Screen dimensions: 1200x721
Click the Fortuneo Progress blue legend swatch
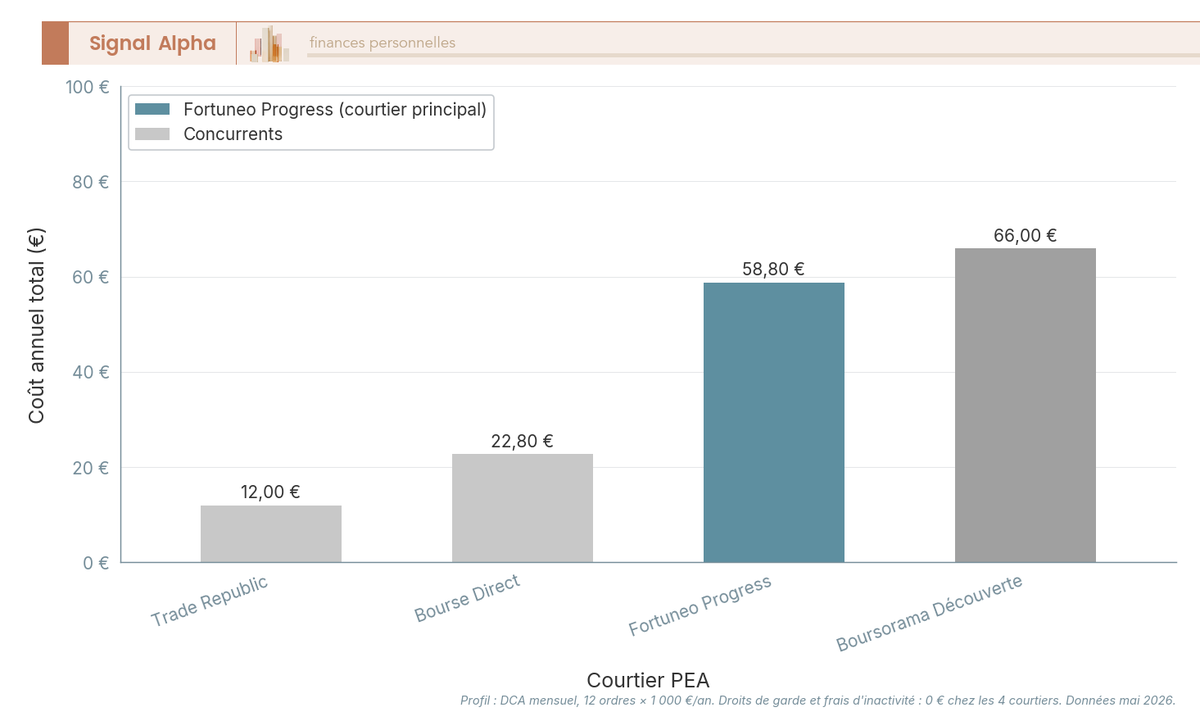[x=153, y=109]
